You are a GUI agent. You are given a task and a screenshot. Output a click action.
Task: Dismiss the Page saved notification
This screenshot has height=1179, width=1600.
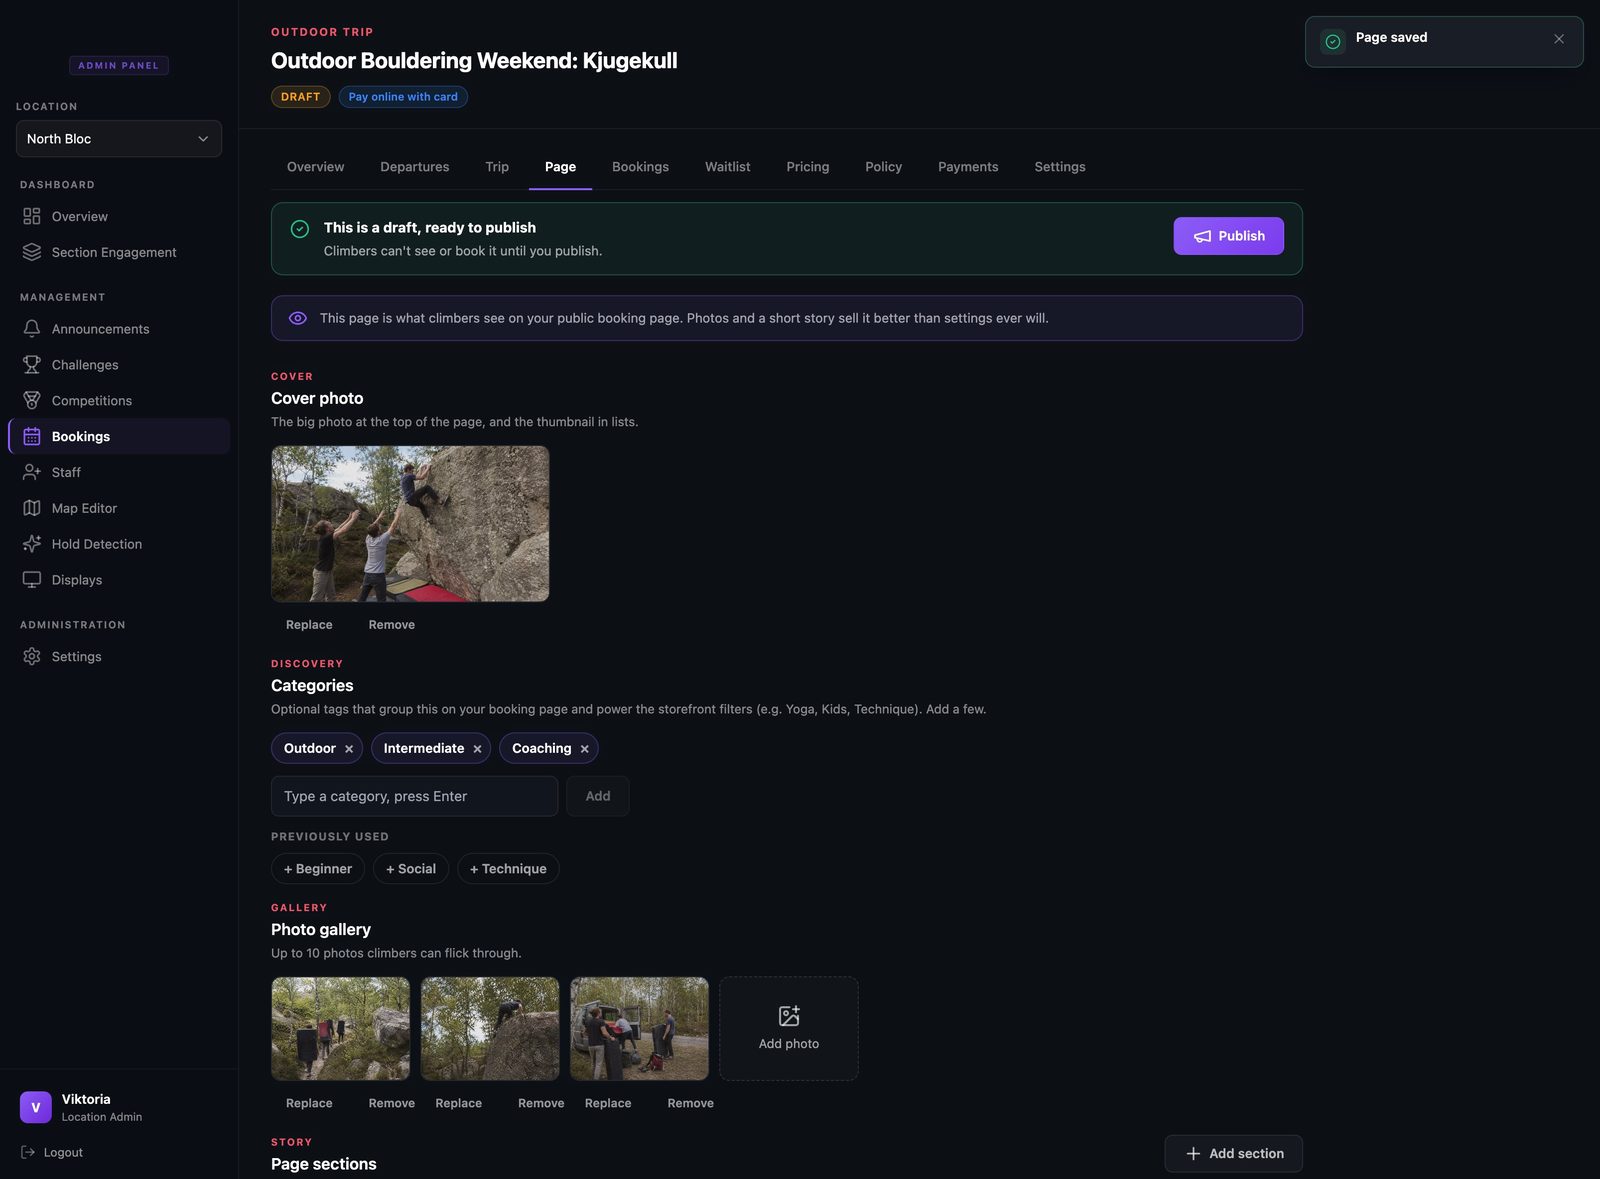coord(1559,39)
